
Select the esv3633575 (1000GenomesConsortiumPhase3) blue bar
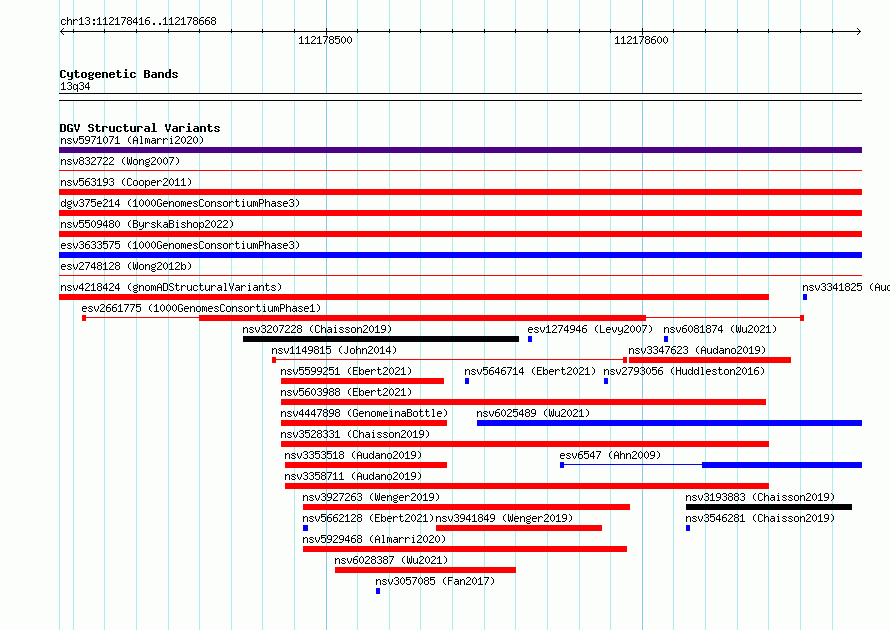pos(460,255)
